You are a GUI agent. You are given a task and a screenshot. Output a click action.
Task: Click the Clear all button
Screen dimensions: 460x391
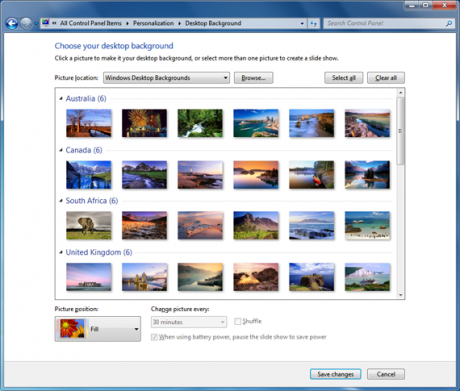[x=386, y=78]
